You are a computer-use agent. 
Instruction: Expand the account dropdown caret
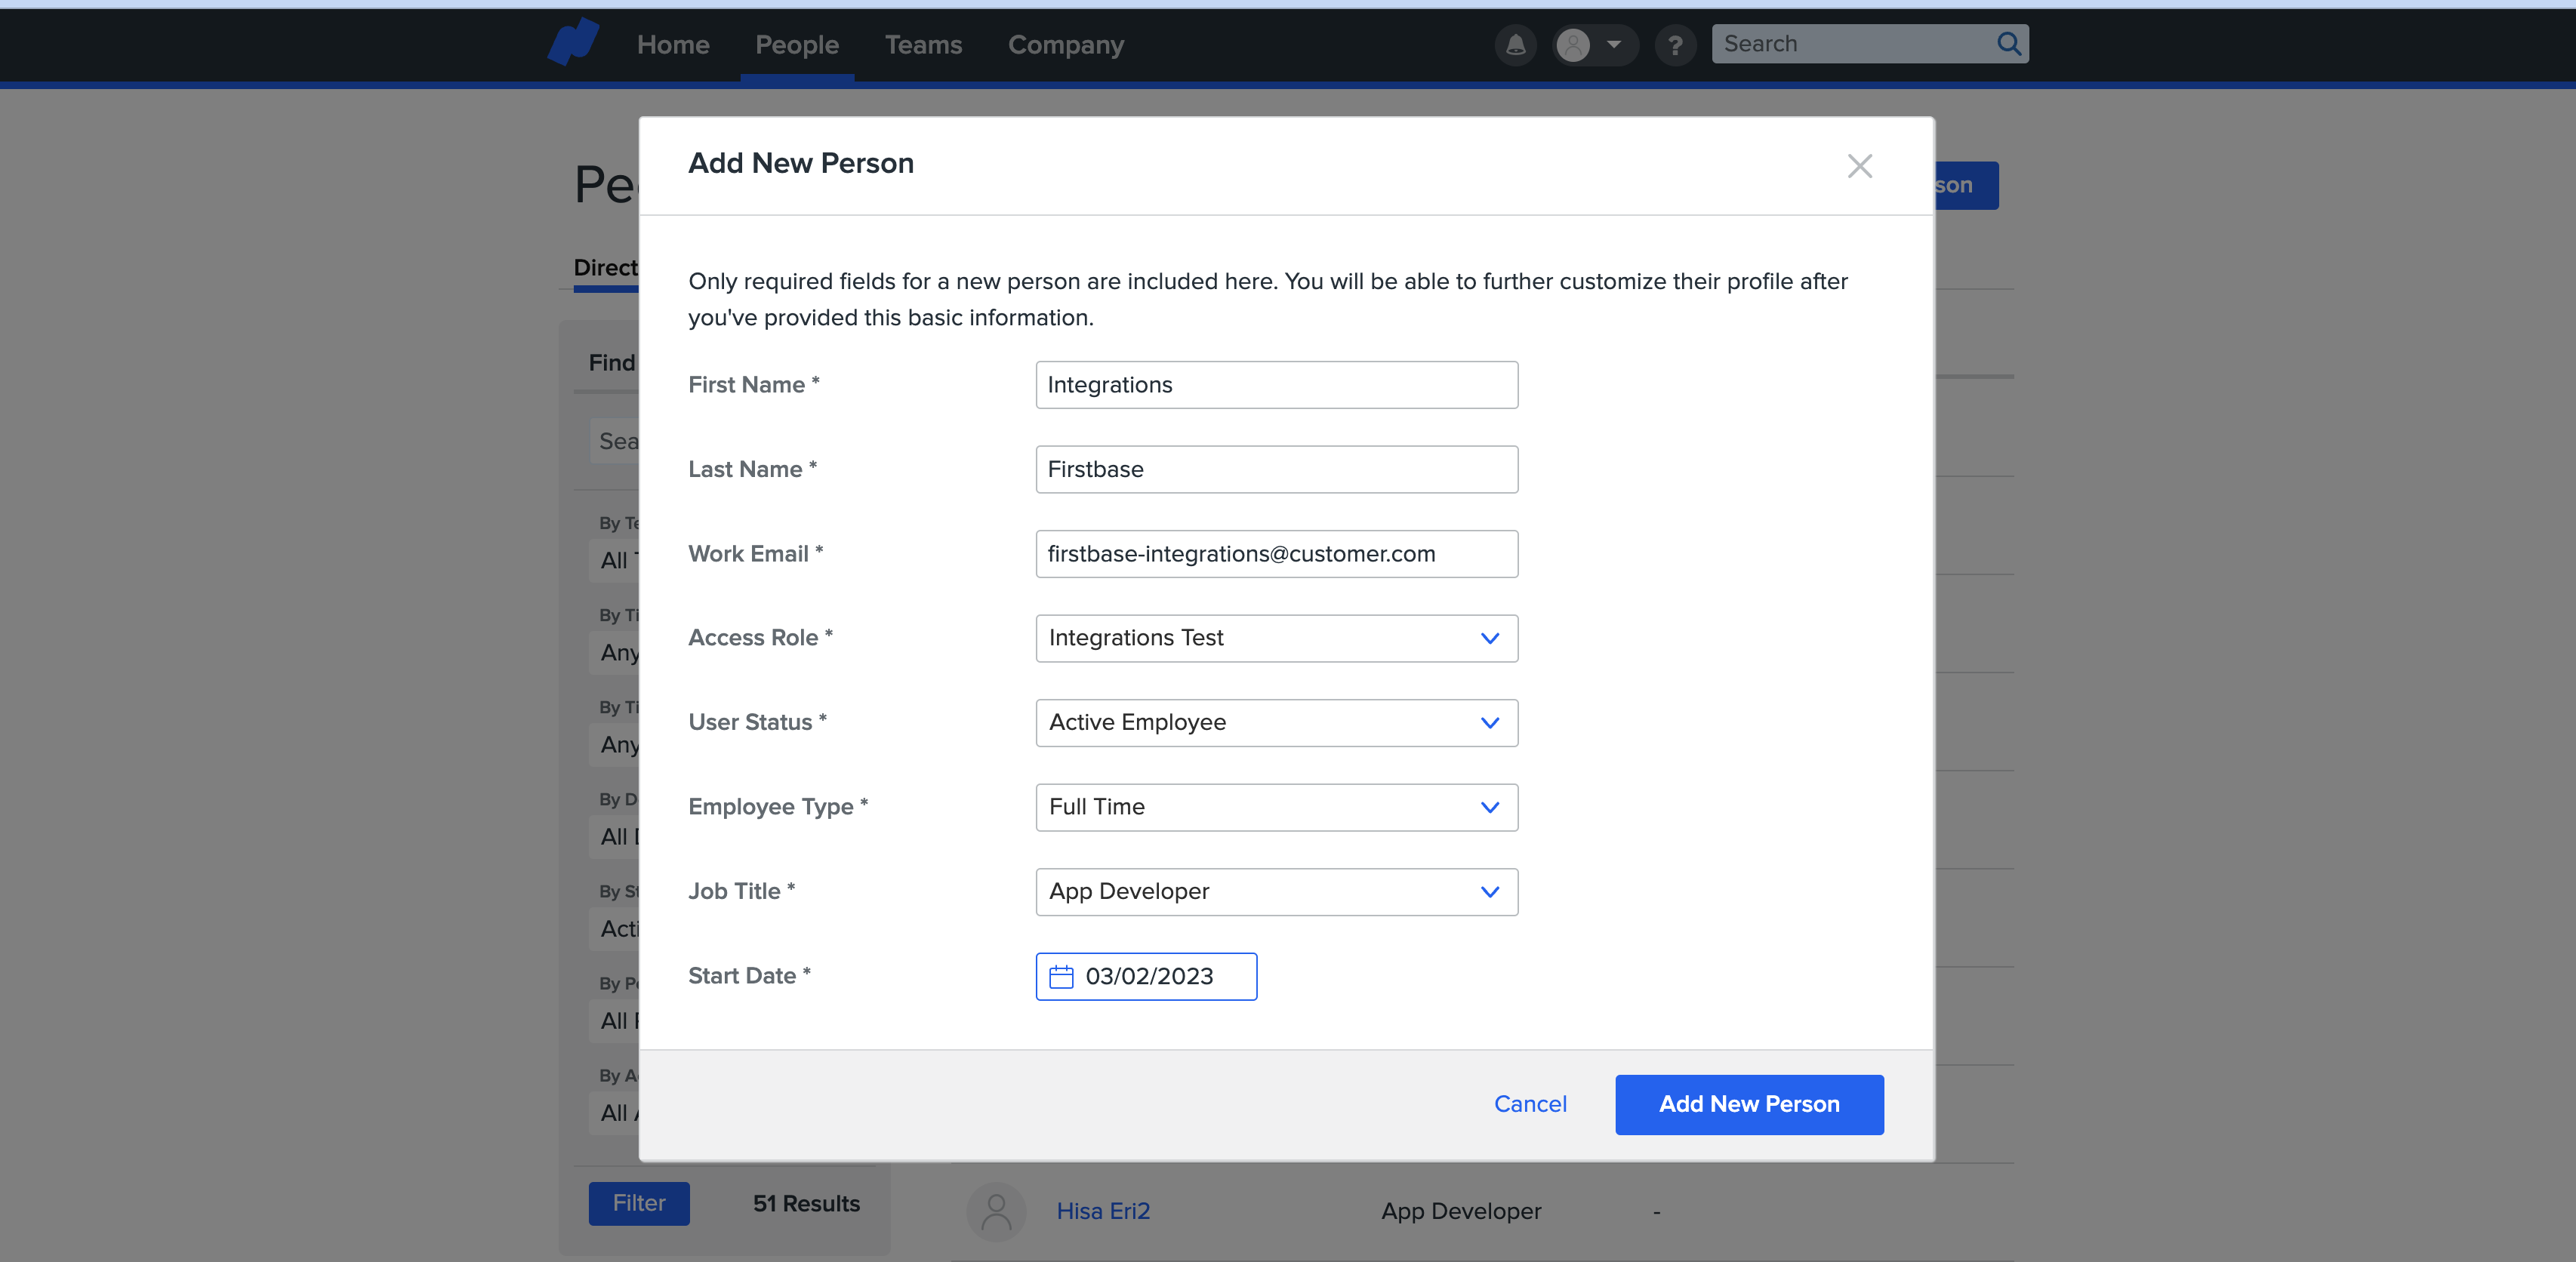[x=1614, y=45]
